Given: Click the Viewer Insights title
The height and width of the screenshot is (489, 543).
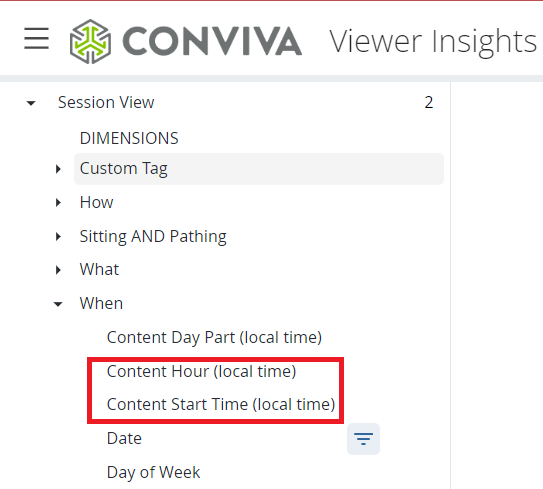Looking at the screenshot, I should (433, 42).
